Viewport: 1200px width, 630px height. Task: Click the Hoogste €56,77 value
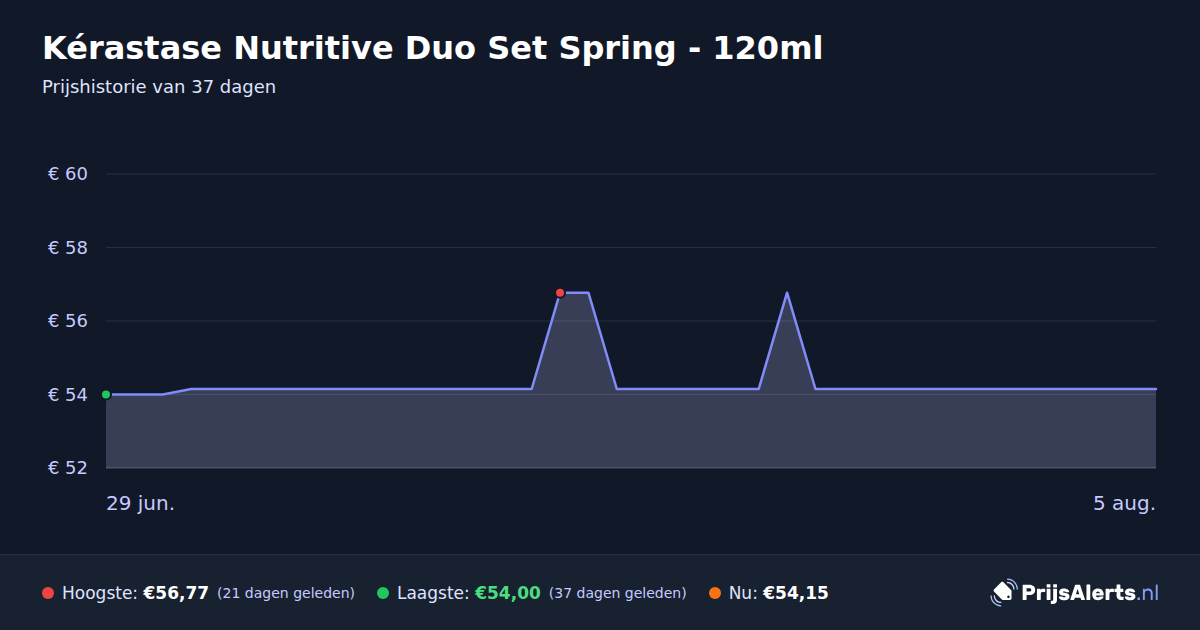(176, 593)
